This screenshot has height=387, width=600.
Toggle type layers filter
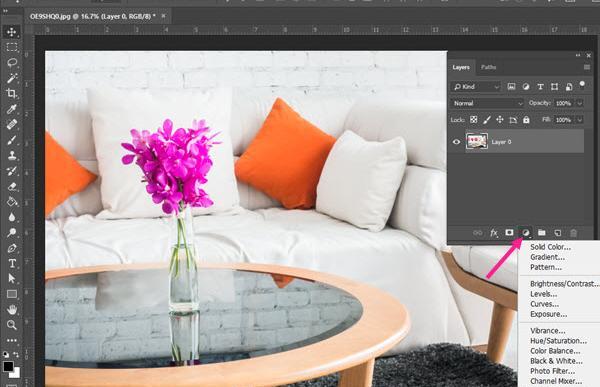540,87
